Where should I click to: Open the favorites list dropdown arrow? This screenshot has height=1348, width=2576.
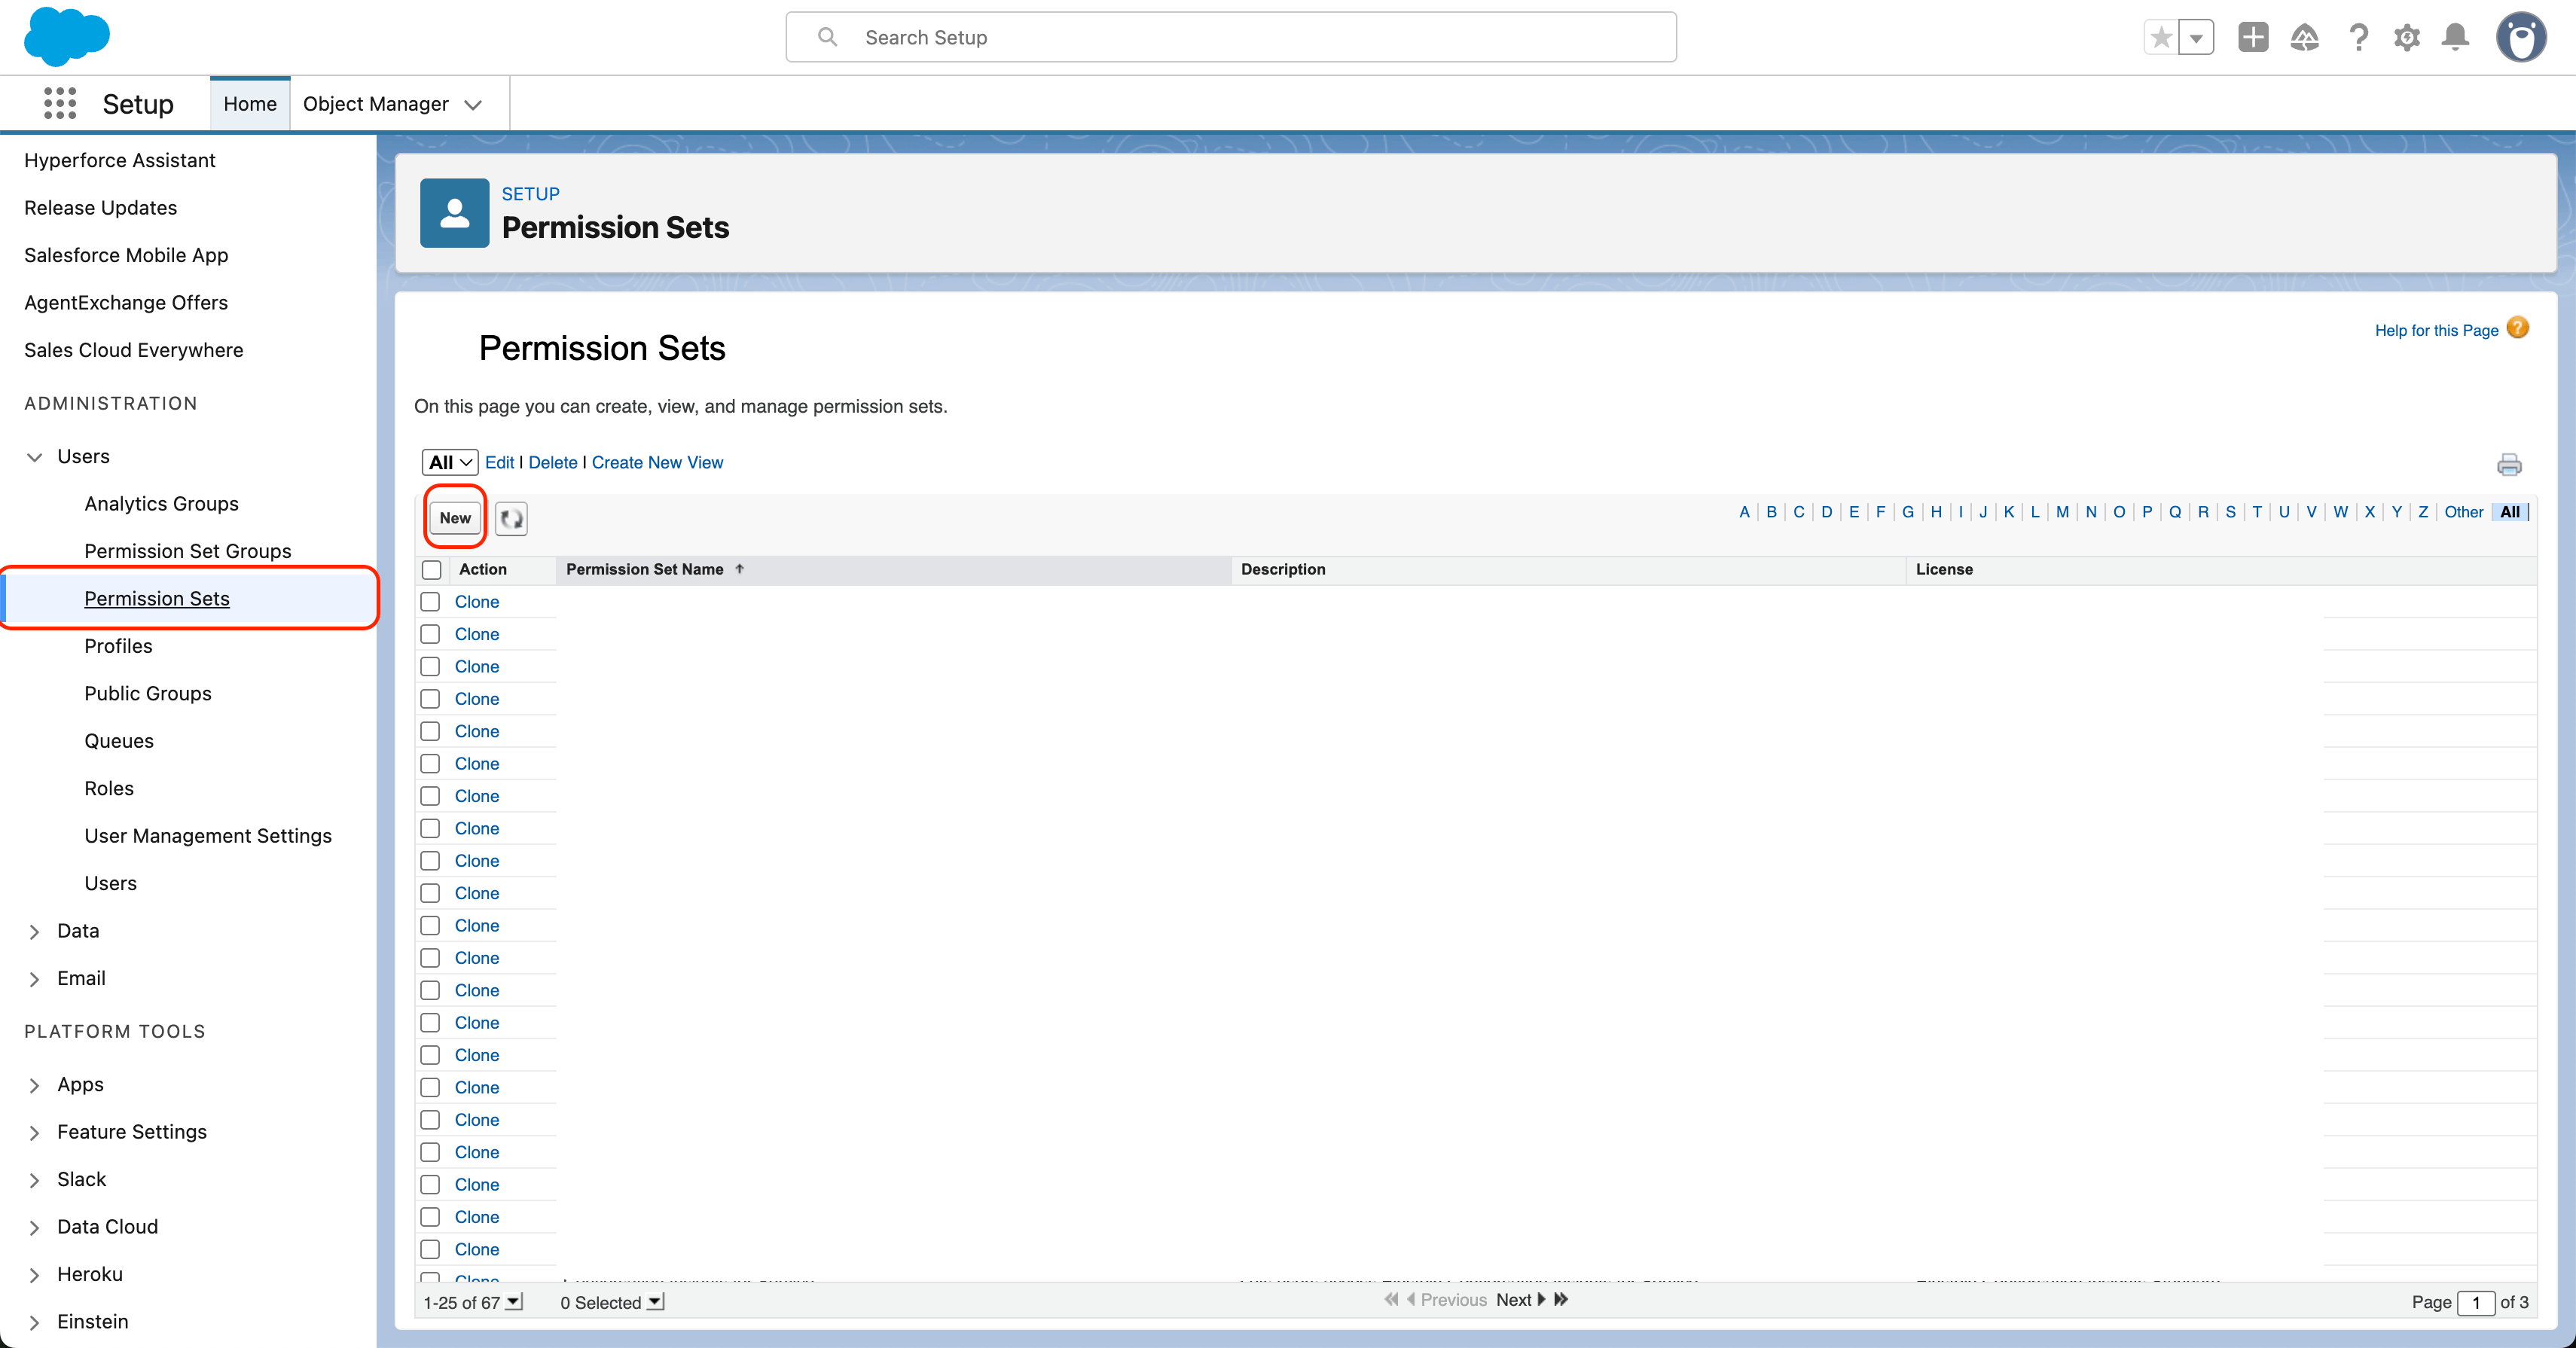[2196, 38]
